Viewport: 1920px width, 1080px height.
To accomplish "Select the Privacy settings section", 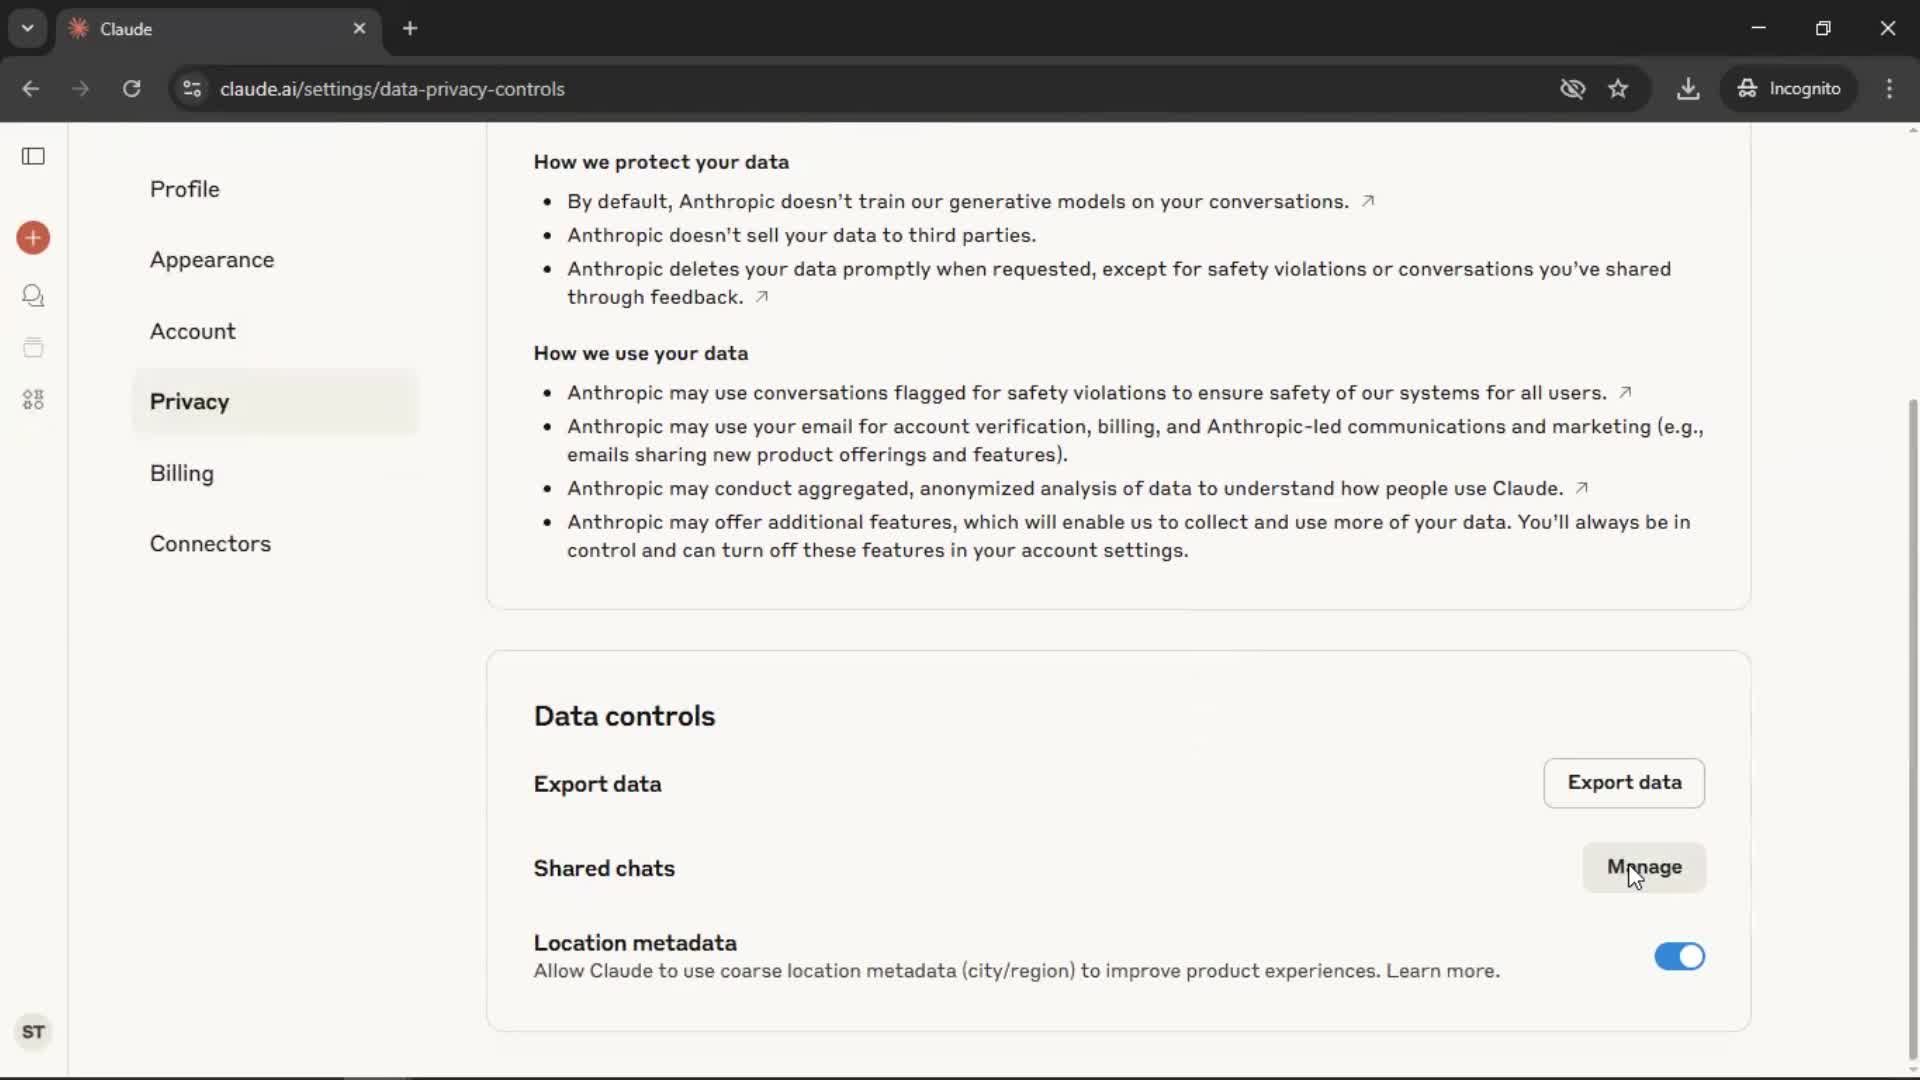I will point(274,402).
